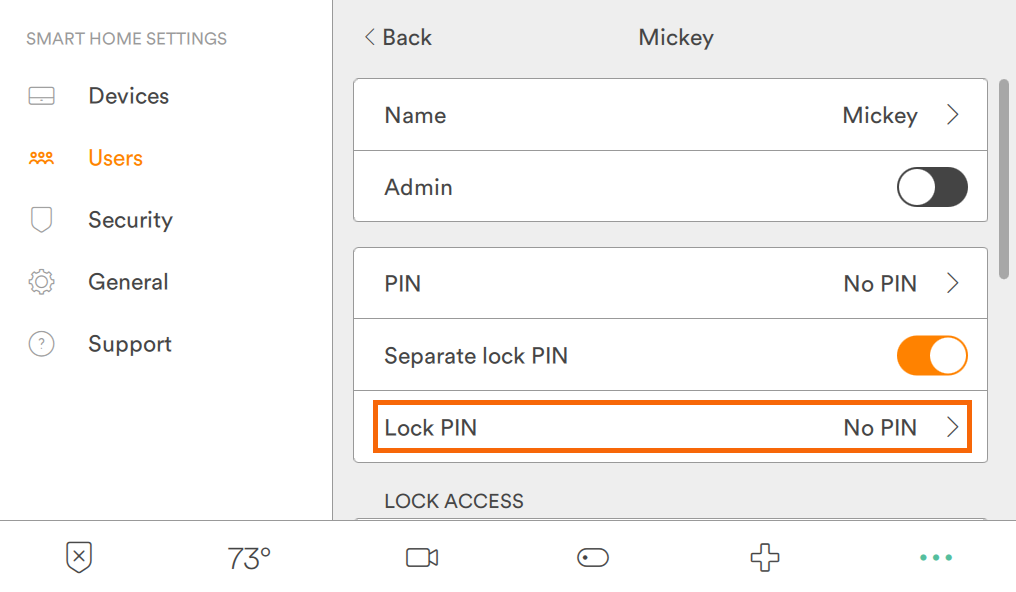Click the General gear icon in sidebar

click(x=41, y=282)
